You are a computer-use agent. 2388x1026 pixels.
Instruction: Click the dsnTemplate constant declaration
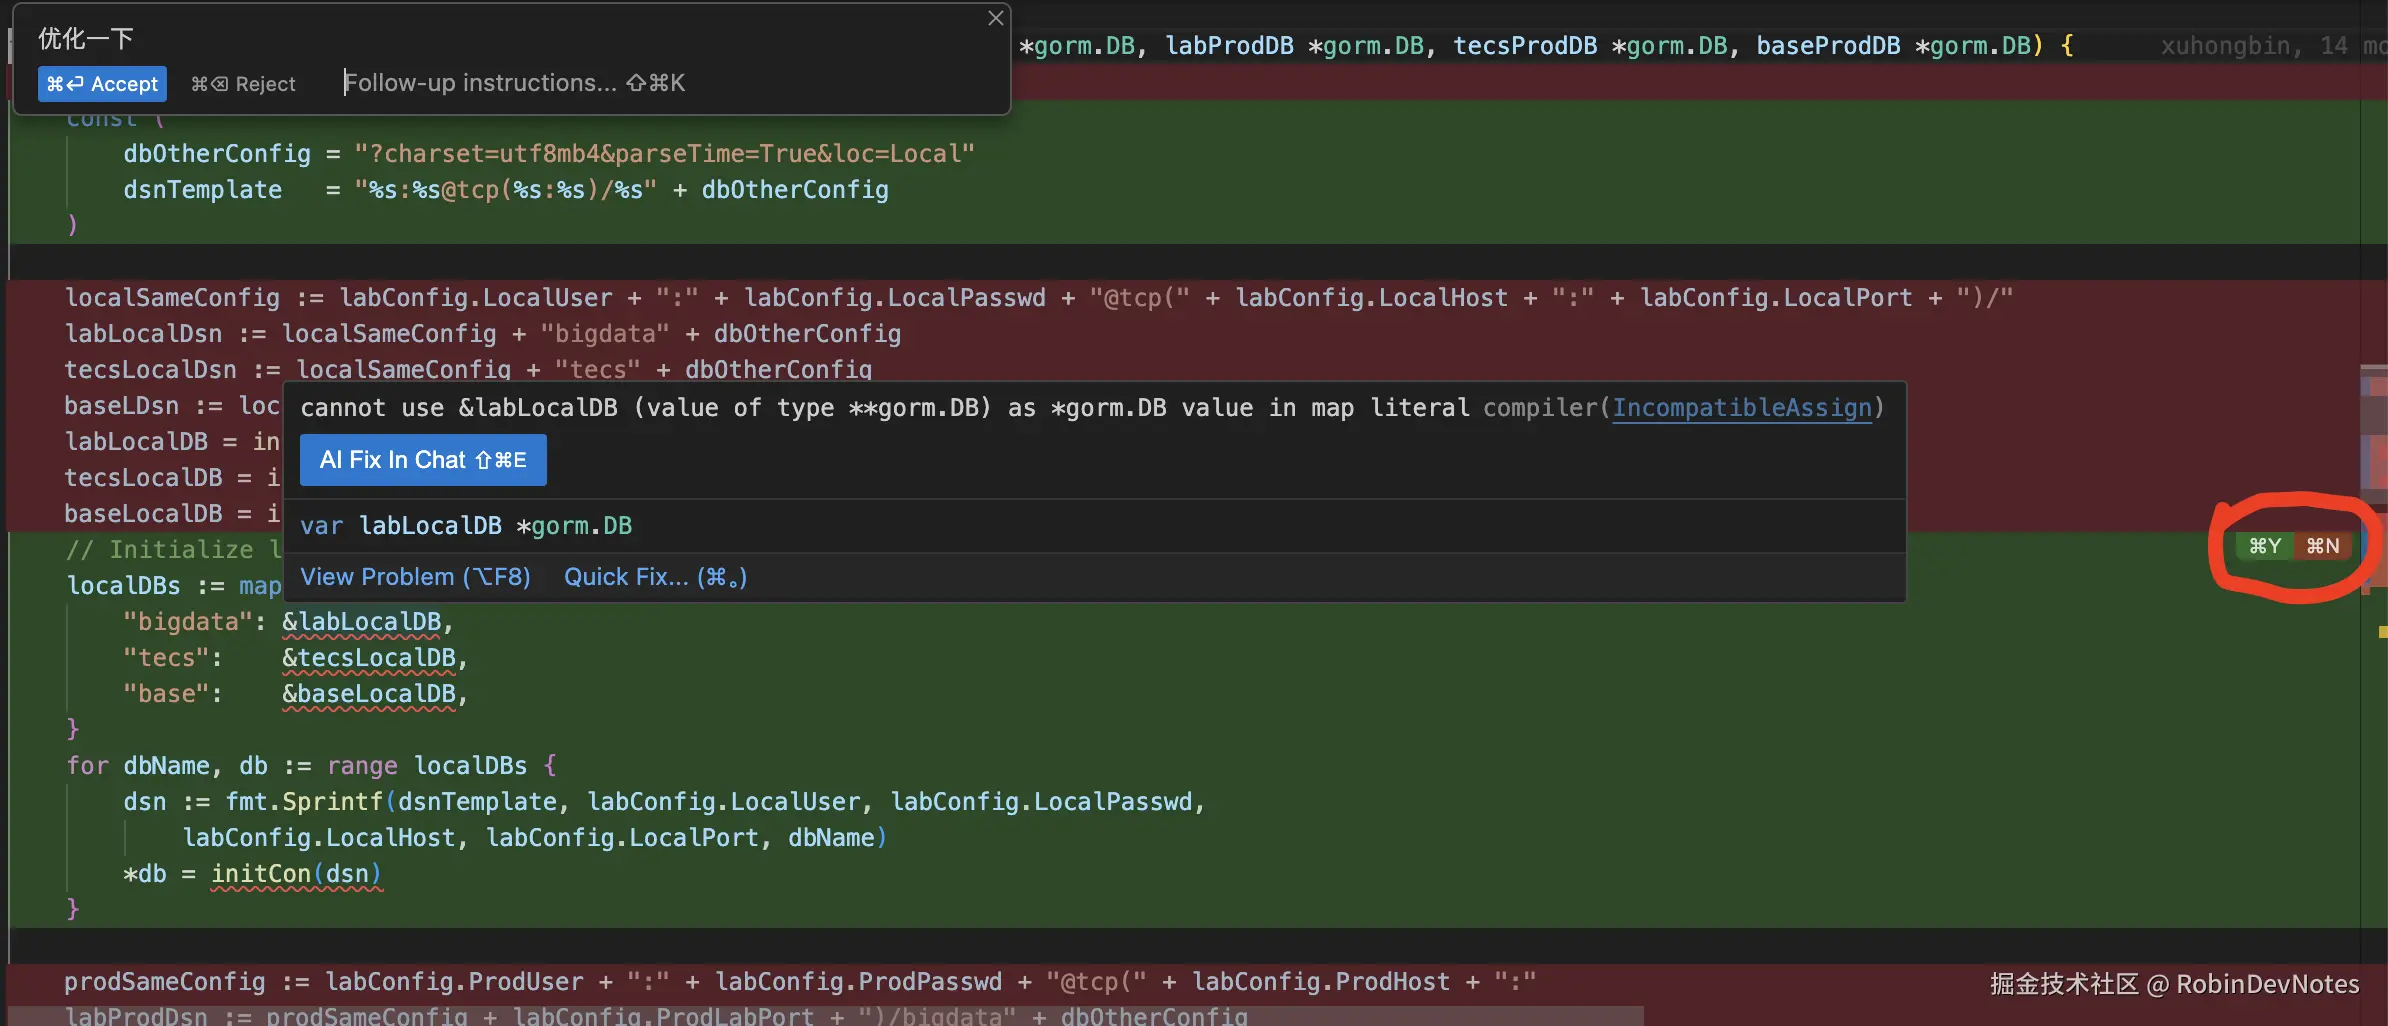coord(506,190)
